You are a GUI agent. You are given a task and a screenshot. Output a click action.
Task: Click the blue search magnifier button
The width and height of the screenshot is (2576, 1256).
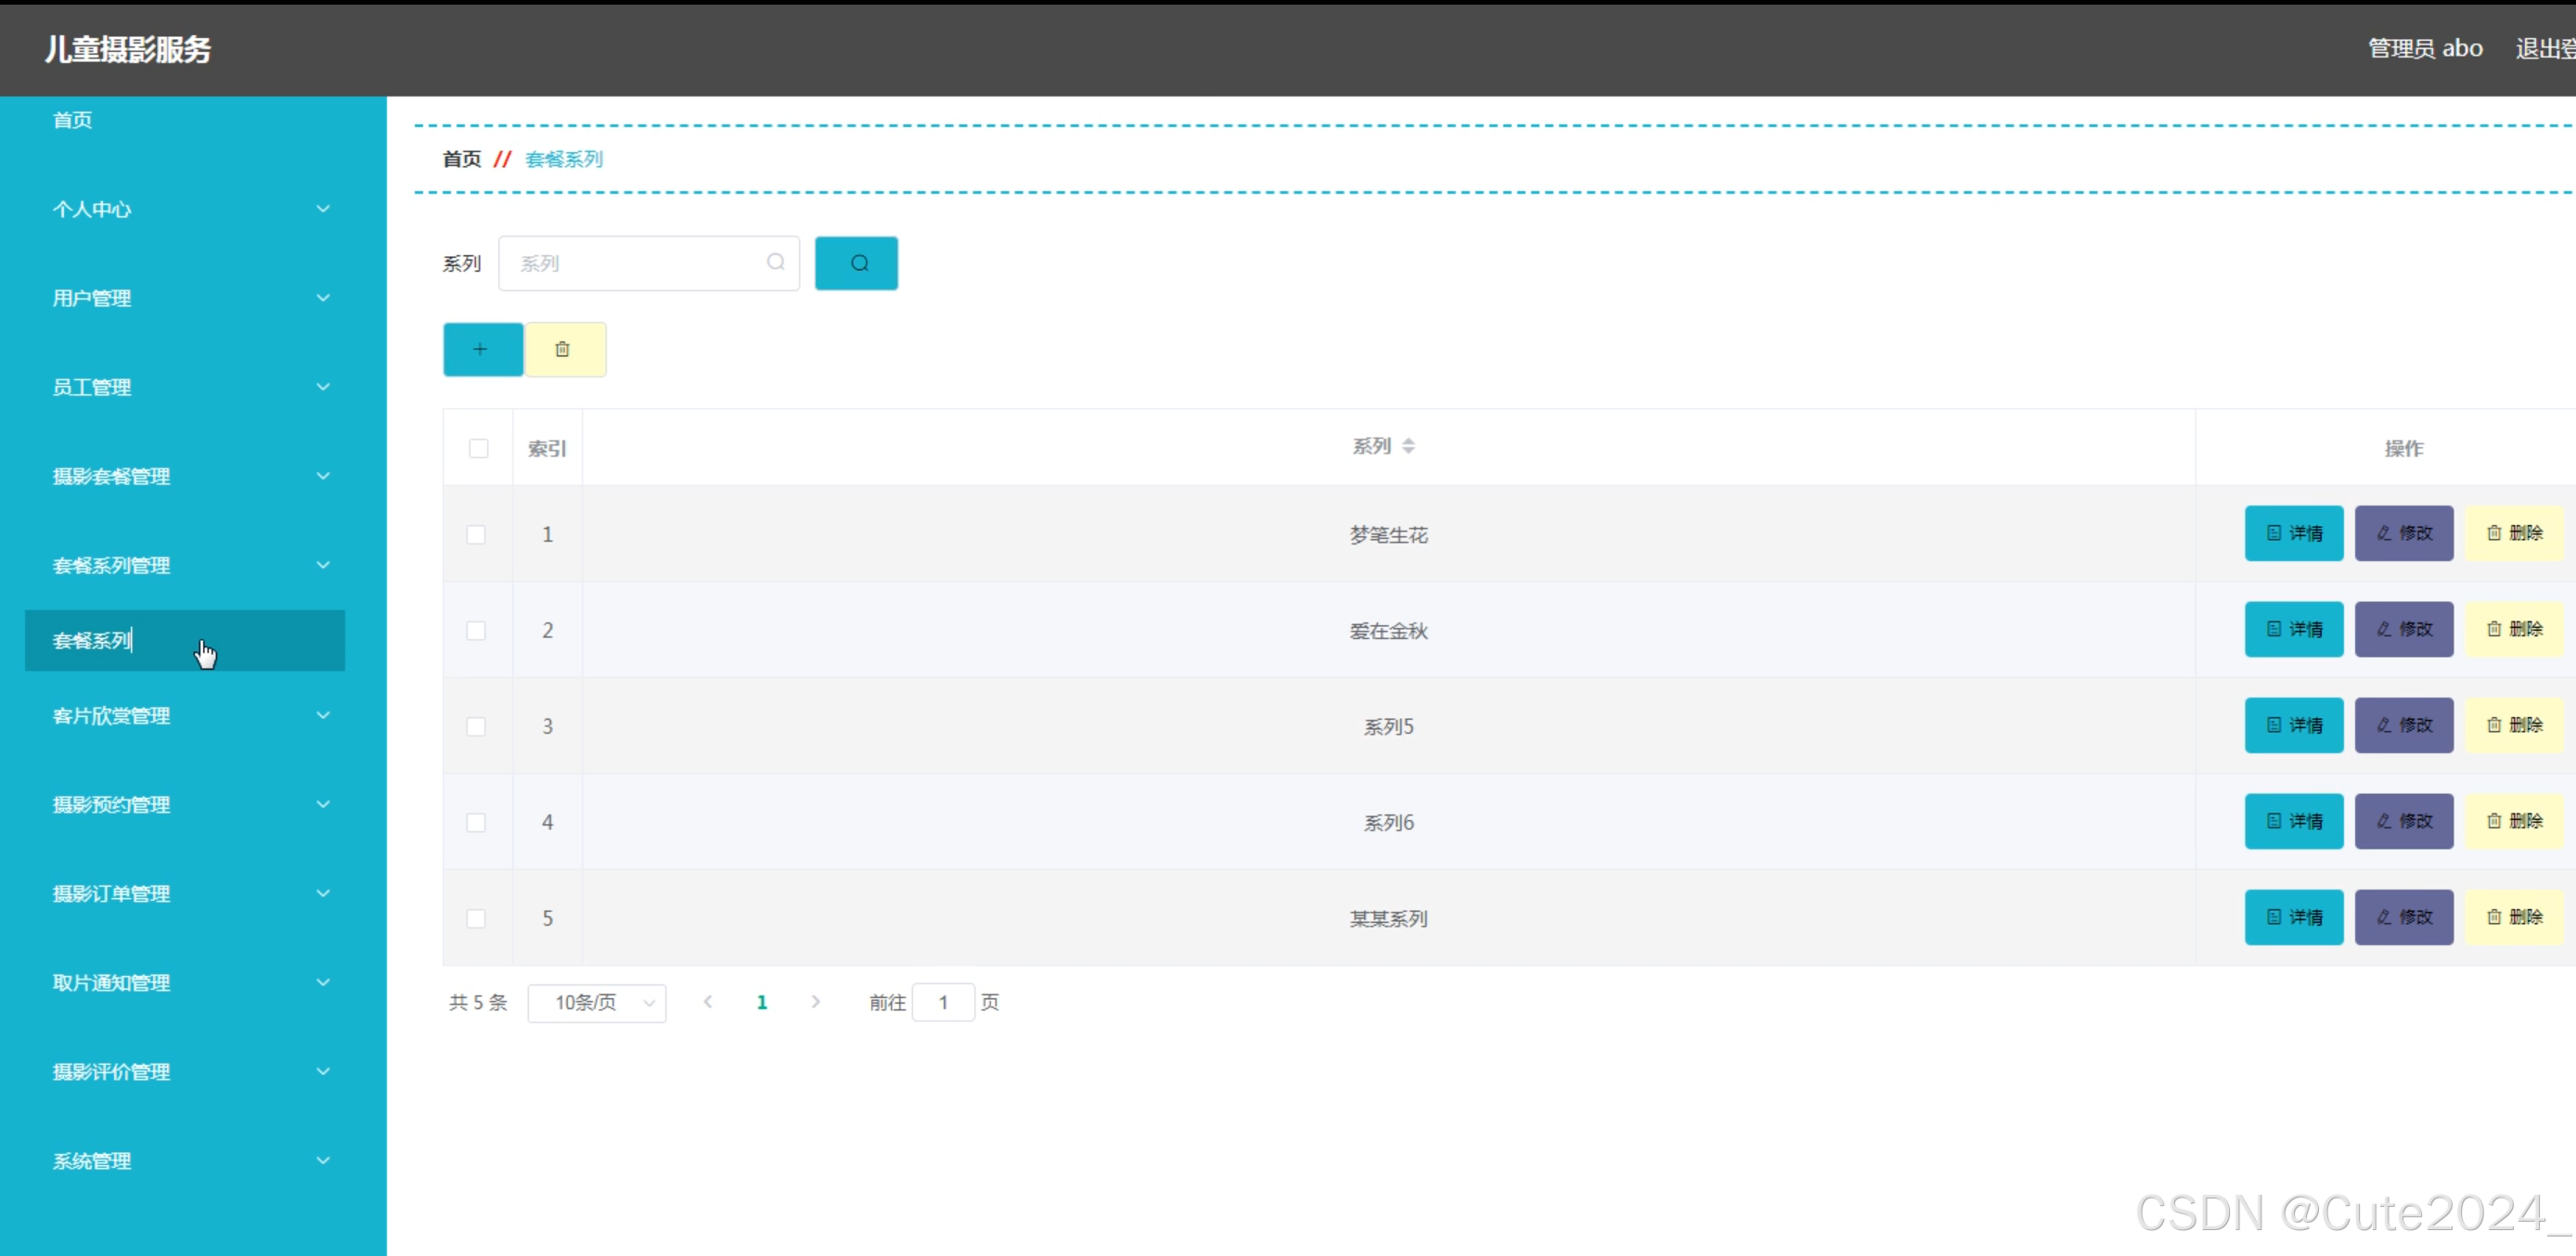856,263
